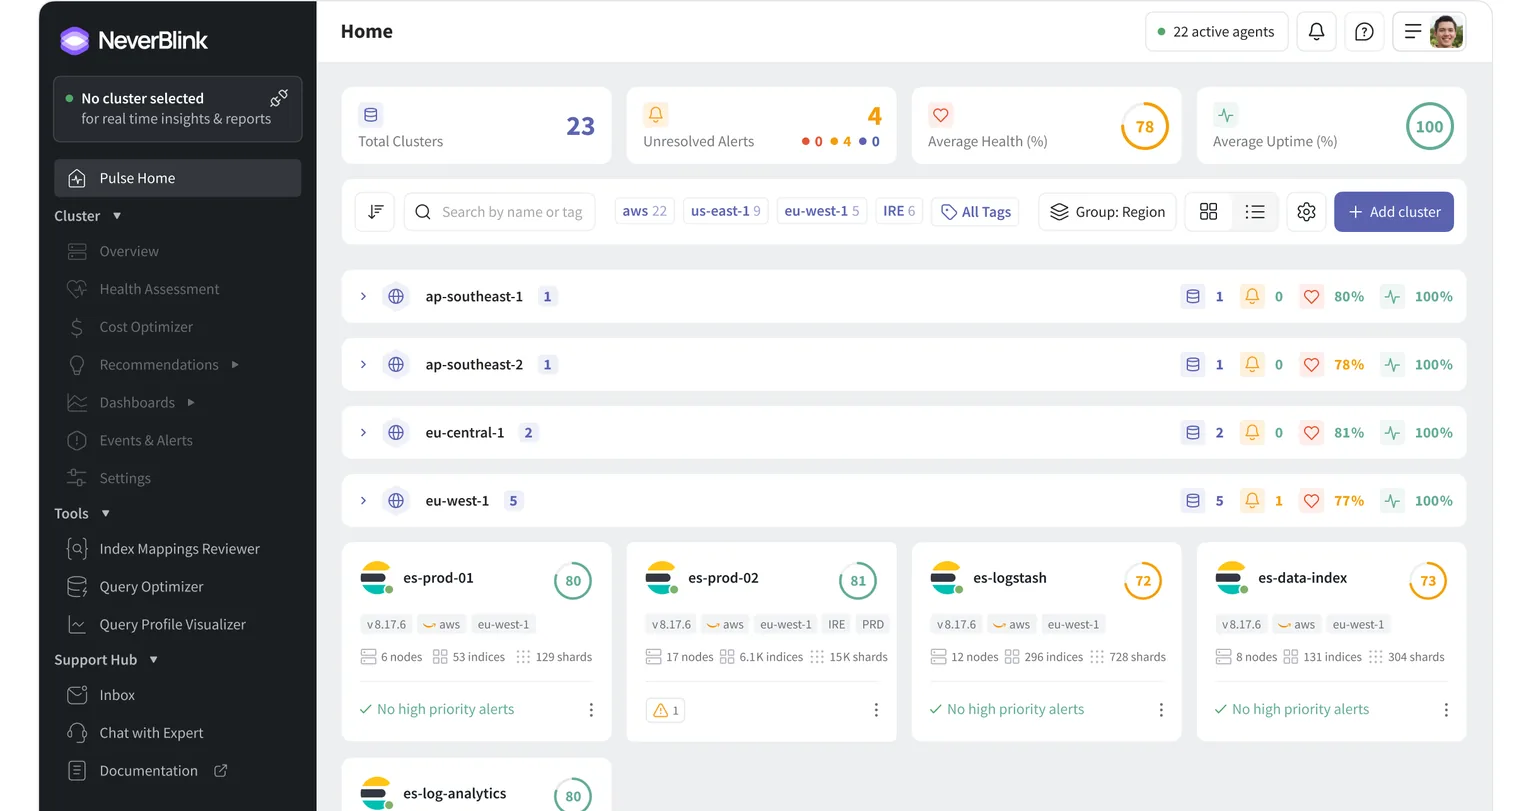
Task: Open the es-data-index card options menu
Action: 1446,710
